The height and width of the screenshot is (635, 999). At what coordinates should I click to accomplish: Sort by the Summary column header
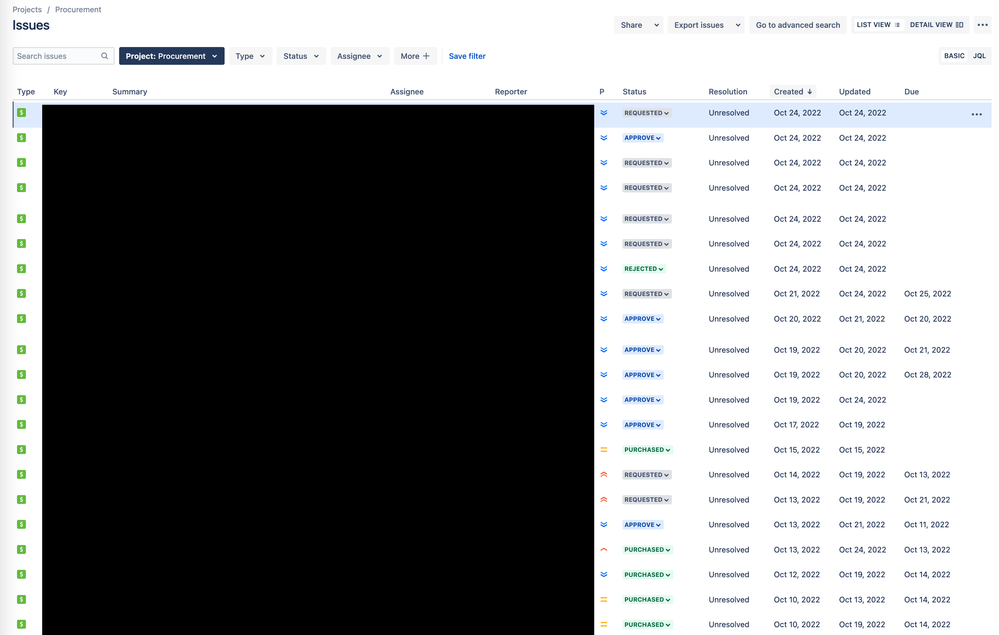pyautogui.click(x=129, y=92)
